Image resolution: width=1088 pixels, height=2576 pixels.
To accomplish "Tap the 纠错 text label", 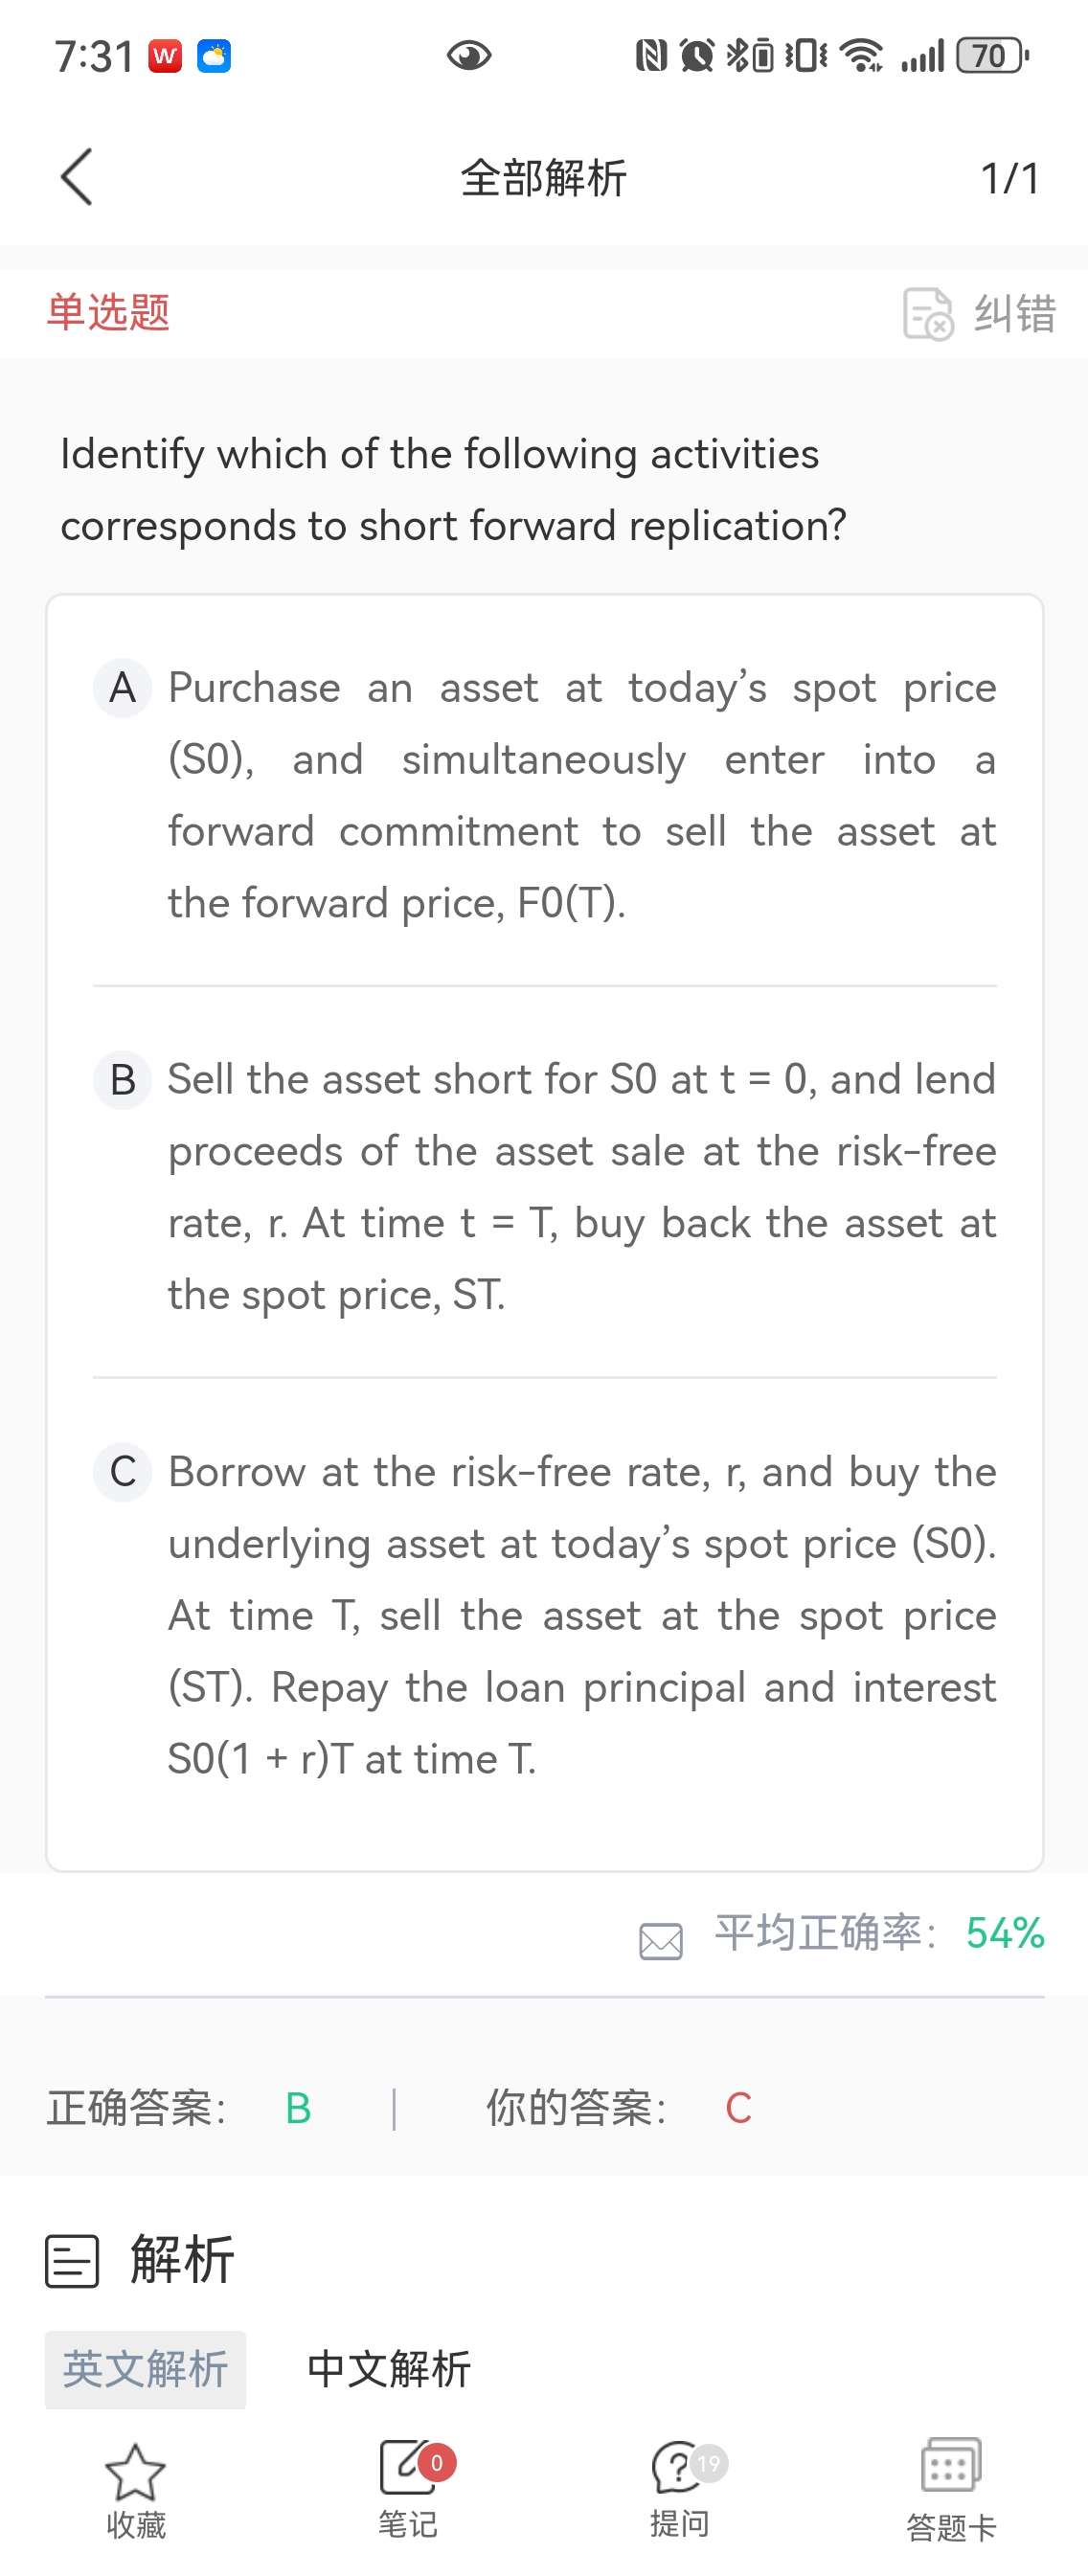I will pos(1015,314).
